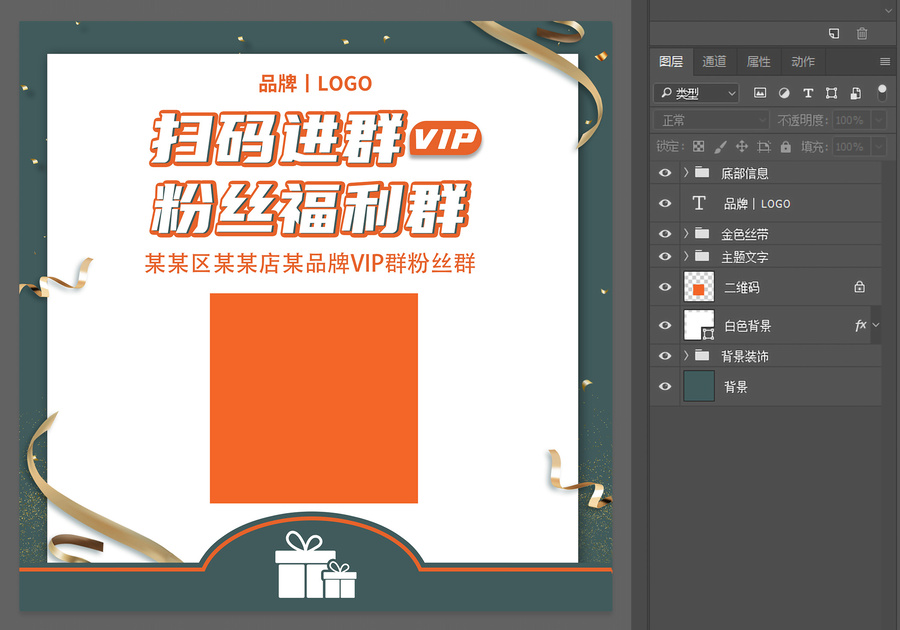
Task: Hide the 品牌 | LOGO text layer eye
Action: pyautogui.click(x=665, y=203)
